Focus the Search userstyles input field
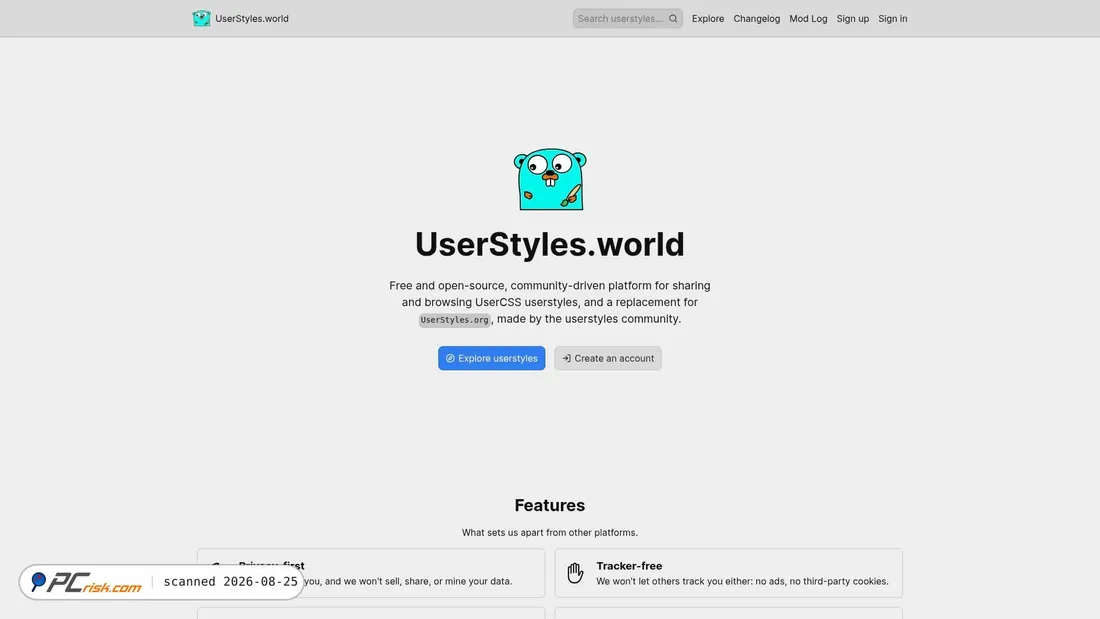 (x=627, y=18)
